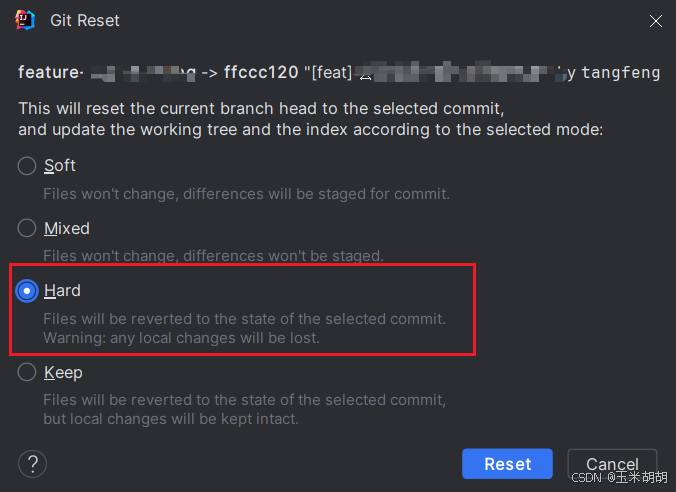Open help with the question mark button
This screenshot has width=676, height=492.
click(x=33, y=463)
